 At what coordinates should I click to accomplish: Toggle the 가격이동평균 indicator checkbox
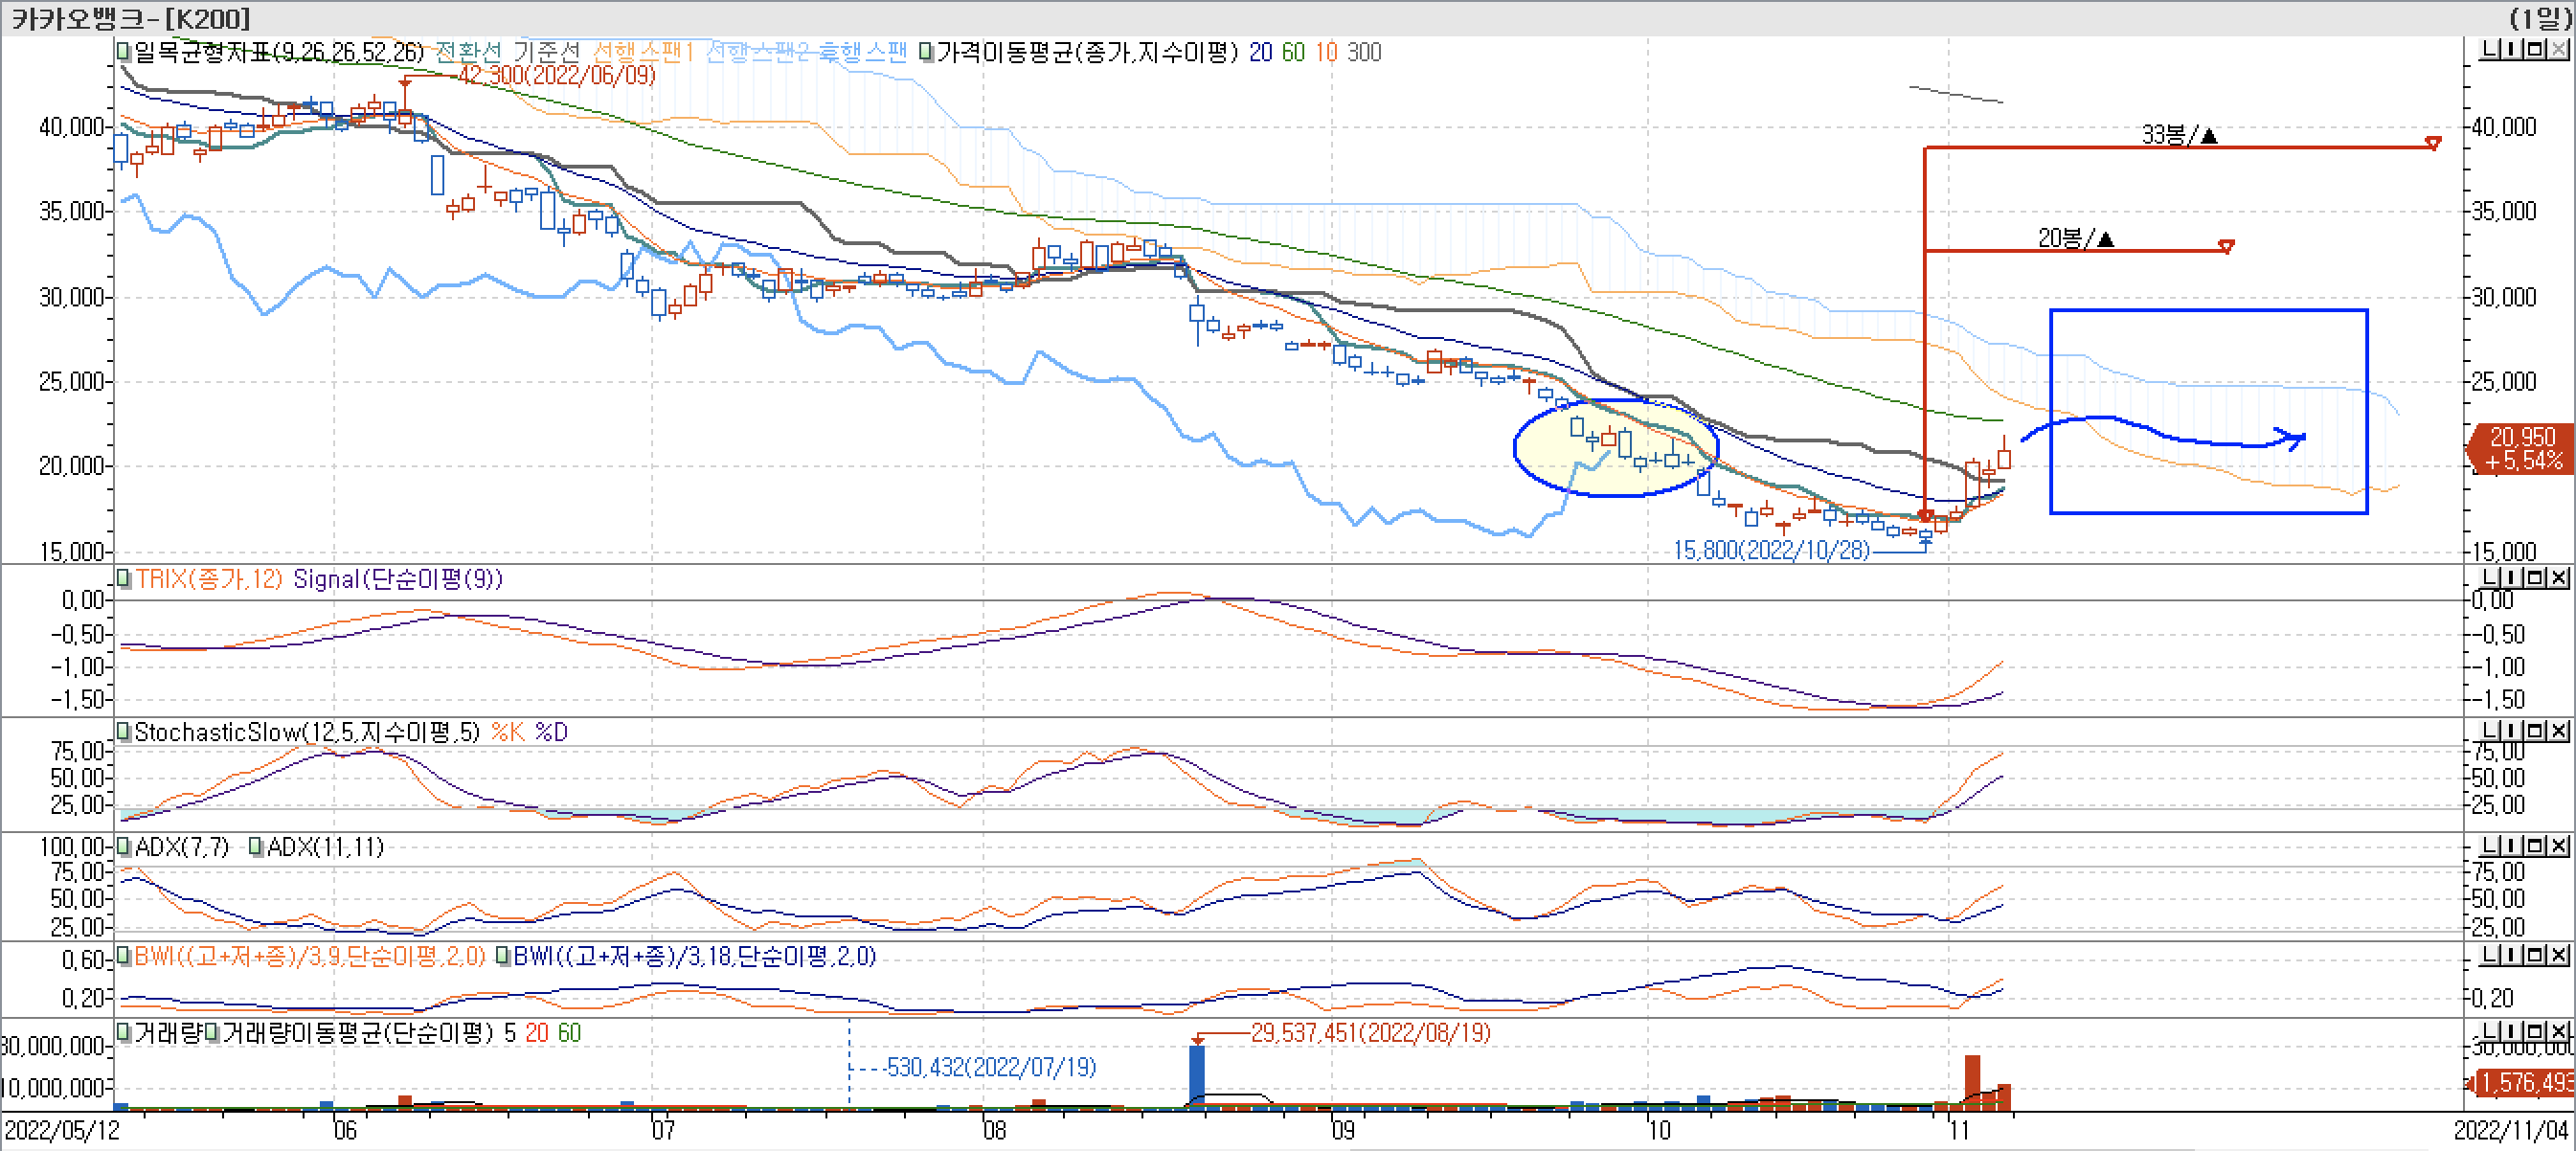927,51
